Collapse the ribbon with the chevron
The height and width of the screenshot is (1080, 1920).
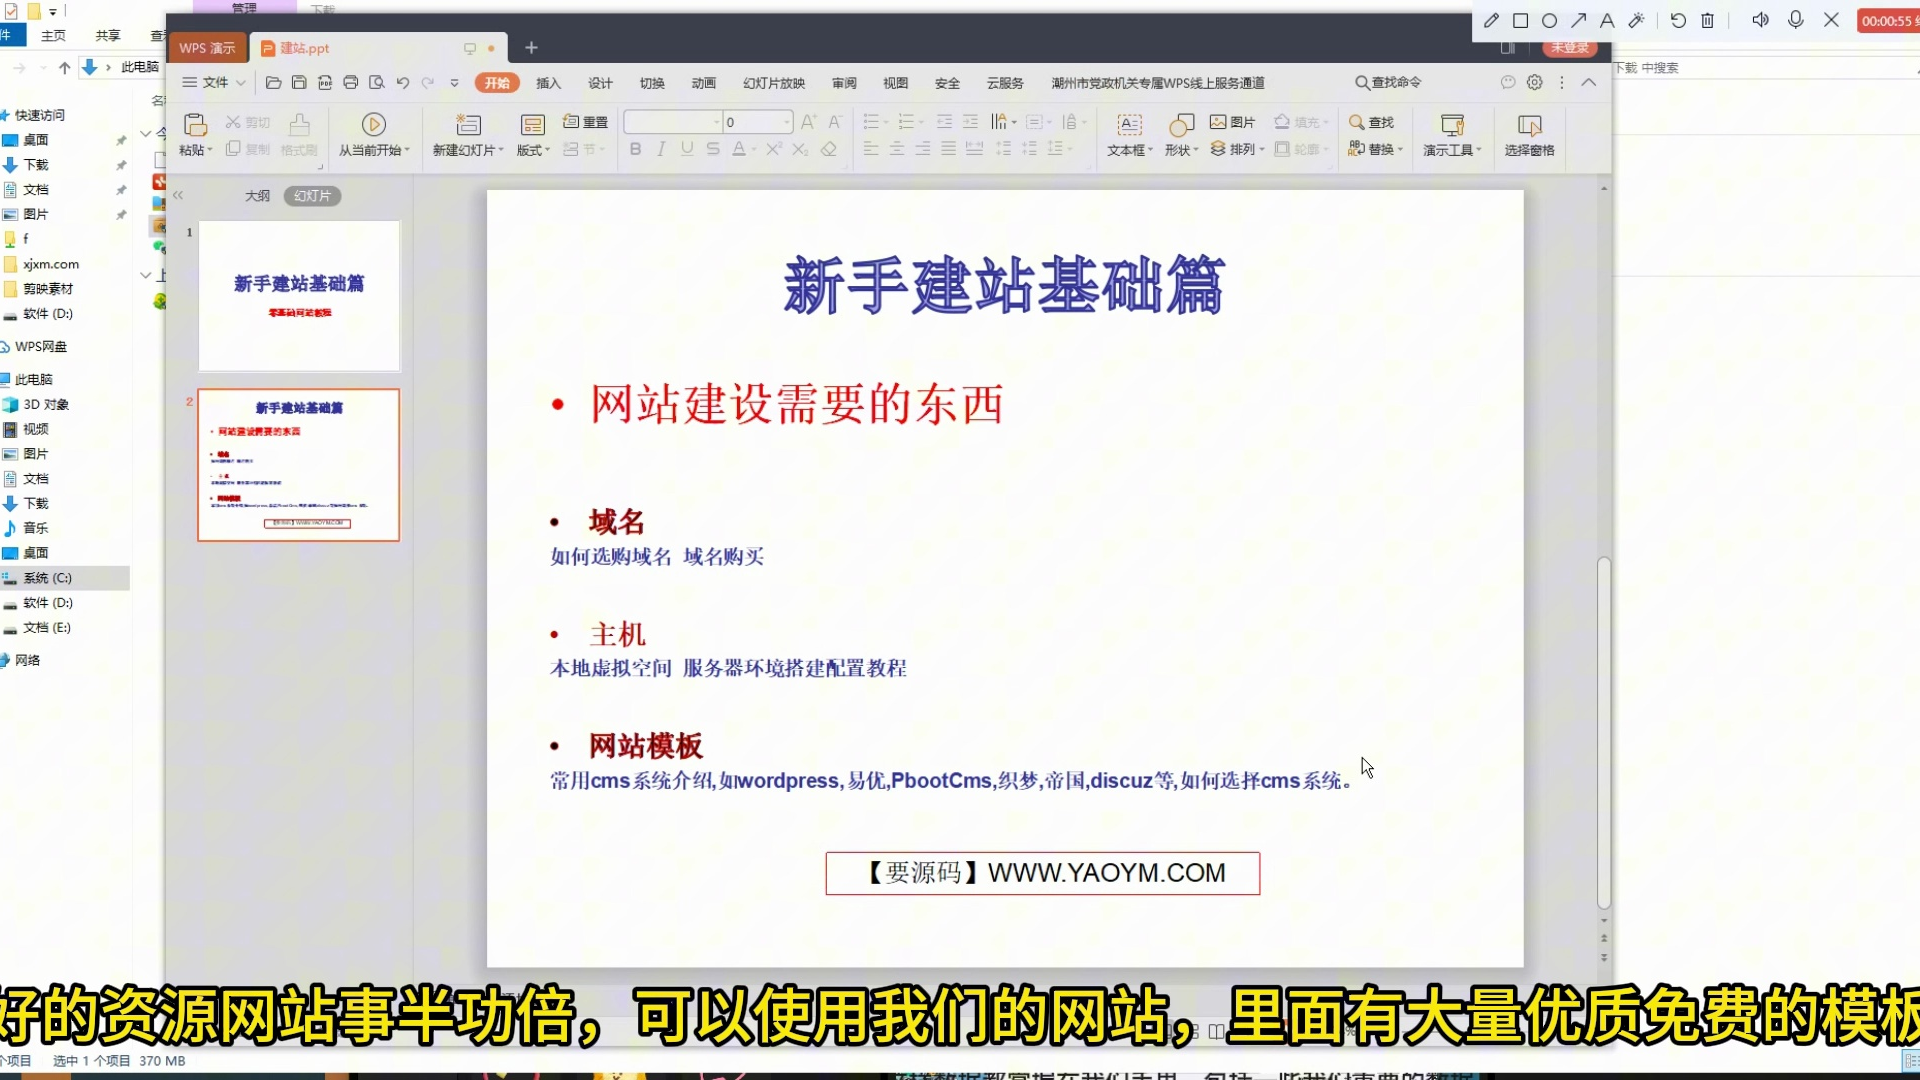[x=1588, y=82]
